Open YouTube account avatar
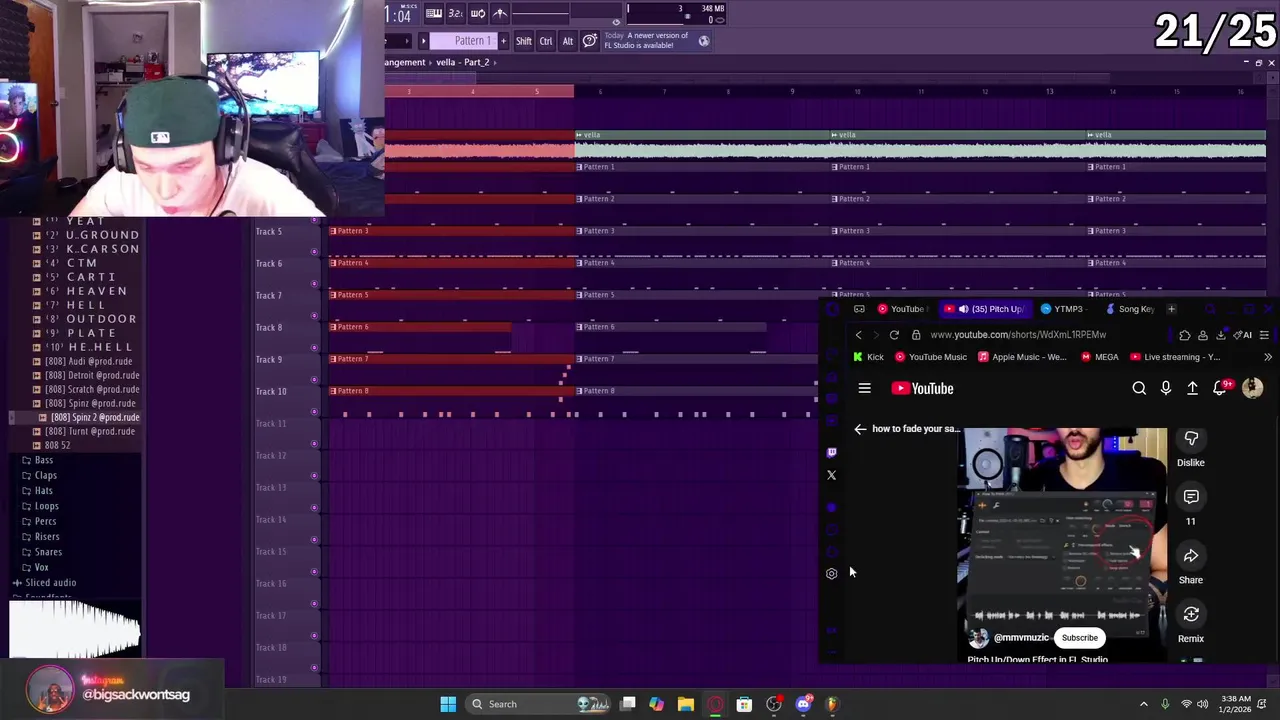The image size is (1280, 720). pyautogui.click(x=1252, y=388)
